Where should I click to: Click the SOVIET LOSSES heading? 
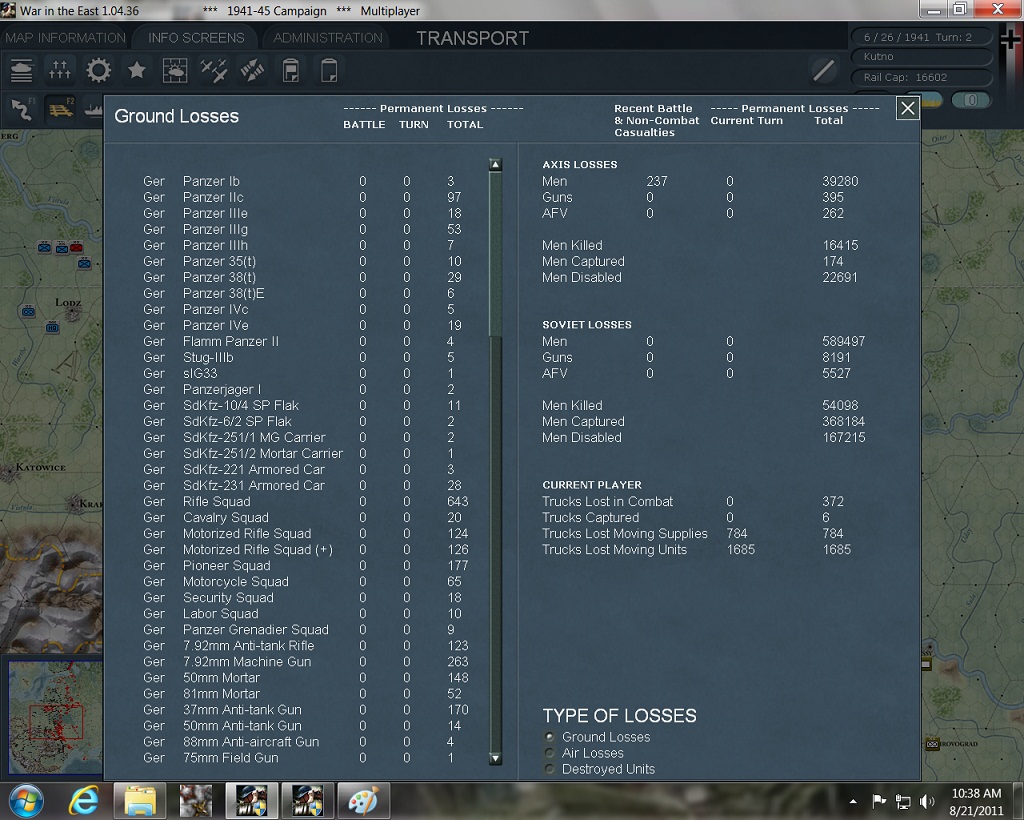click(586, 324)
